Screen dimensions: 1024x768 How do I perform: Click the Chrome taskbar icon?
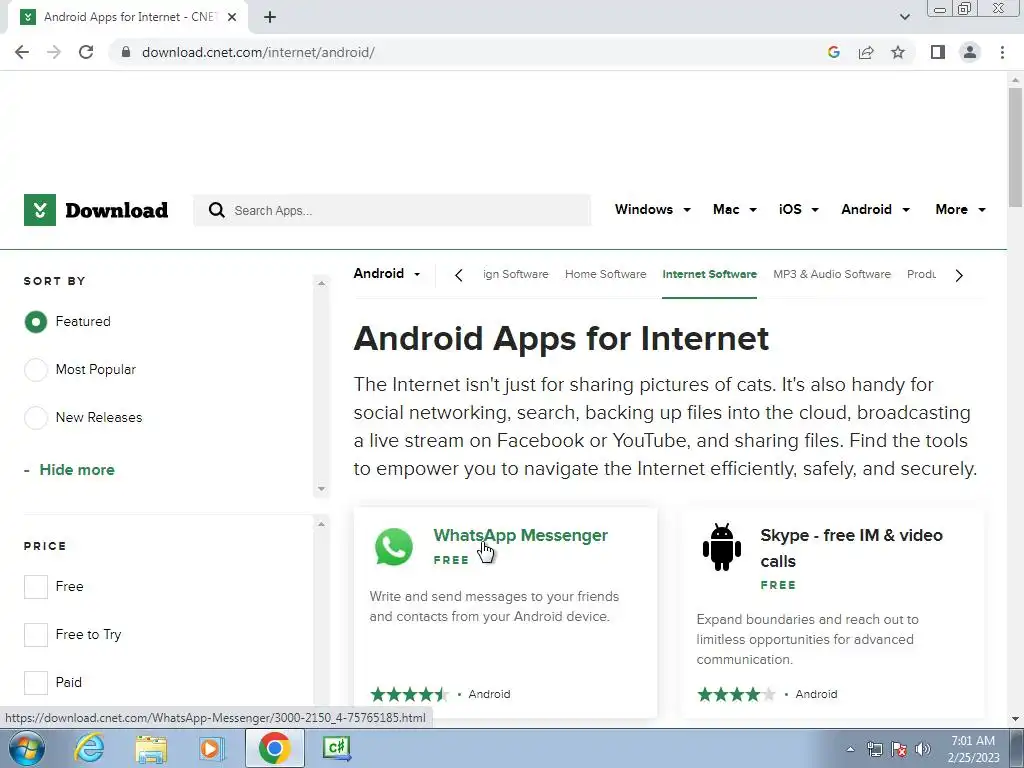tap(274, 748)
